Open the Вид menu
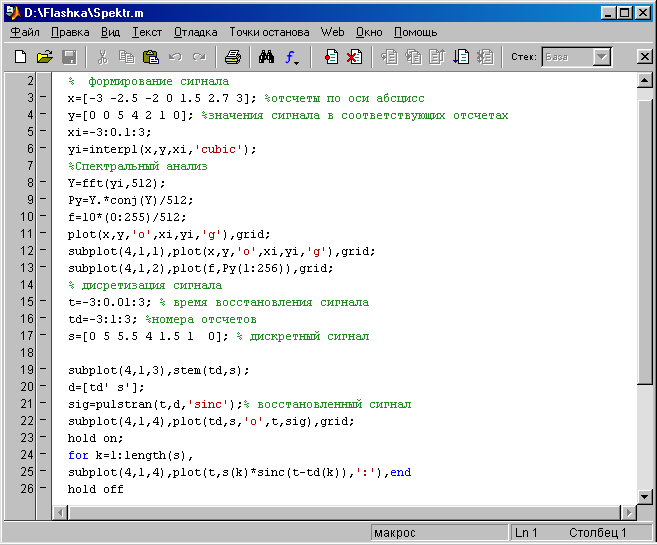 coord(110,32)
